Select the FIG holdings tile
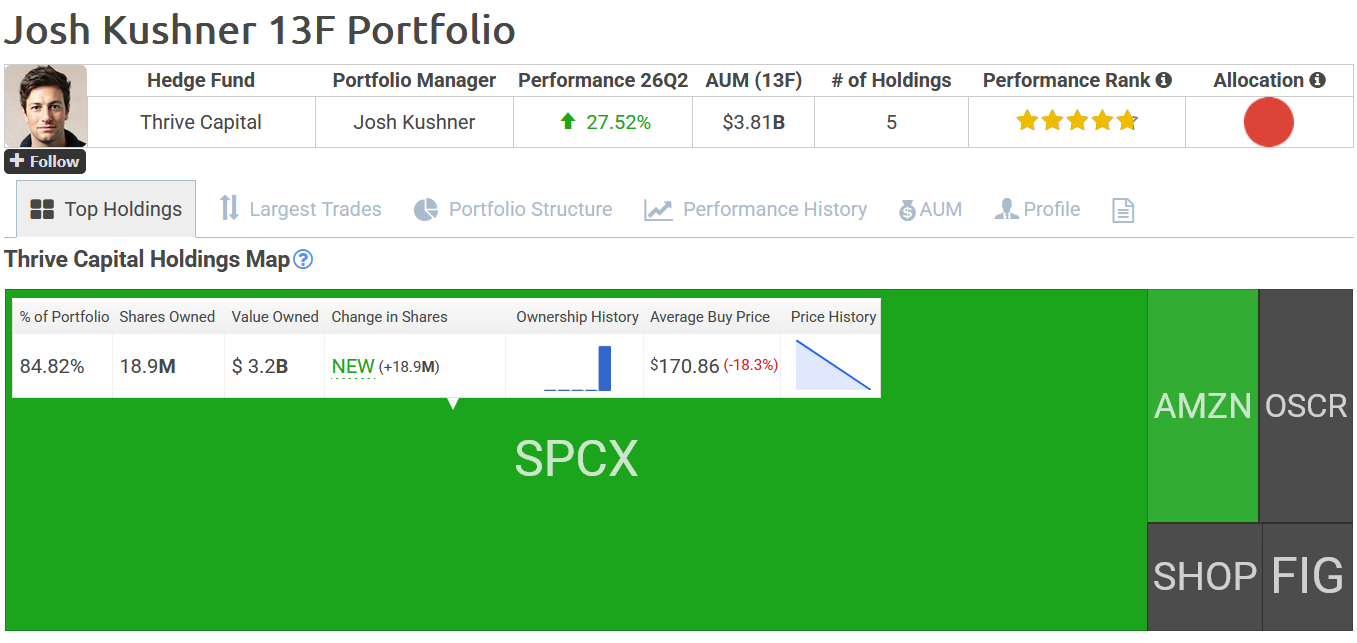The height and width of the screenshot is (643, 1357). click(x=1308, y=577)
